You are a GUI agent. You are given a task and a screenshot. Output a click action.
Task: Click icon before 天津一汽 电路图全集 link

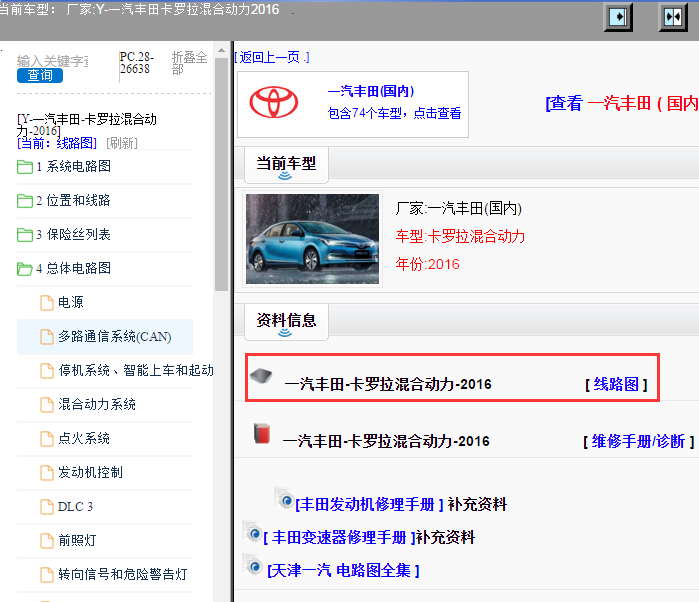[x=253, y=565]
